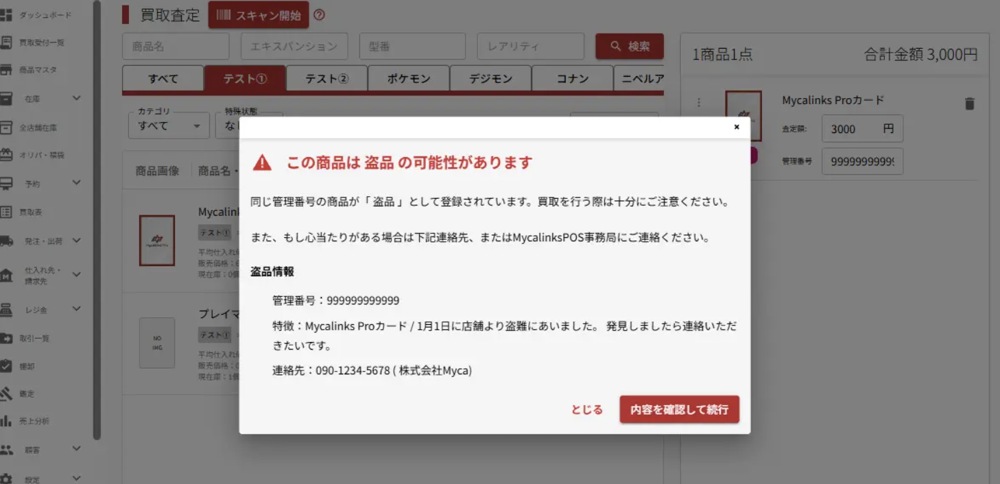Focus the レアリティ search field
1000x484 pixels.
[531, 47]
